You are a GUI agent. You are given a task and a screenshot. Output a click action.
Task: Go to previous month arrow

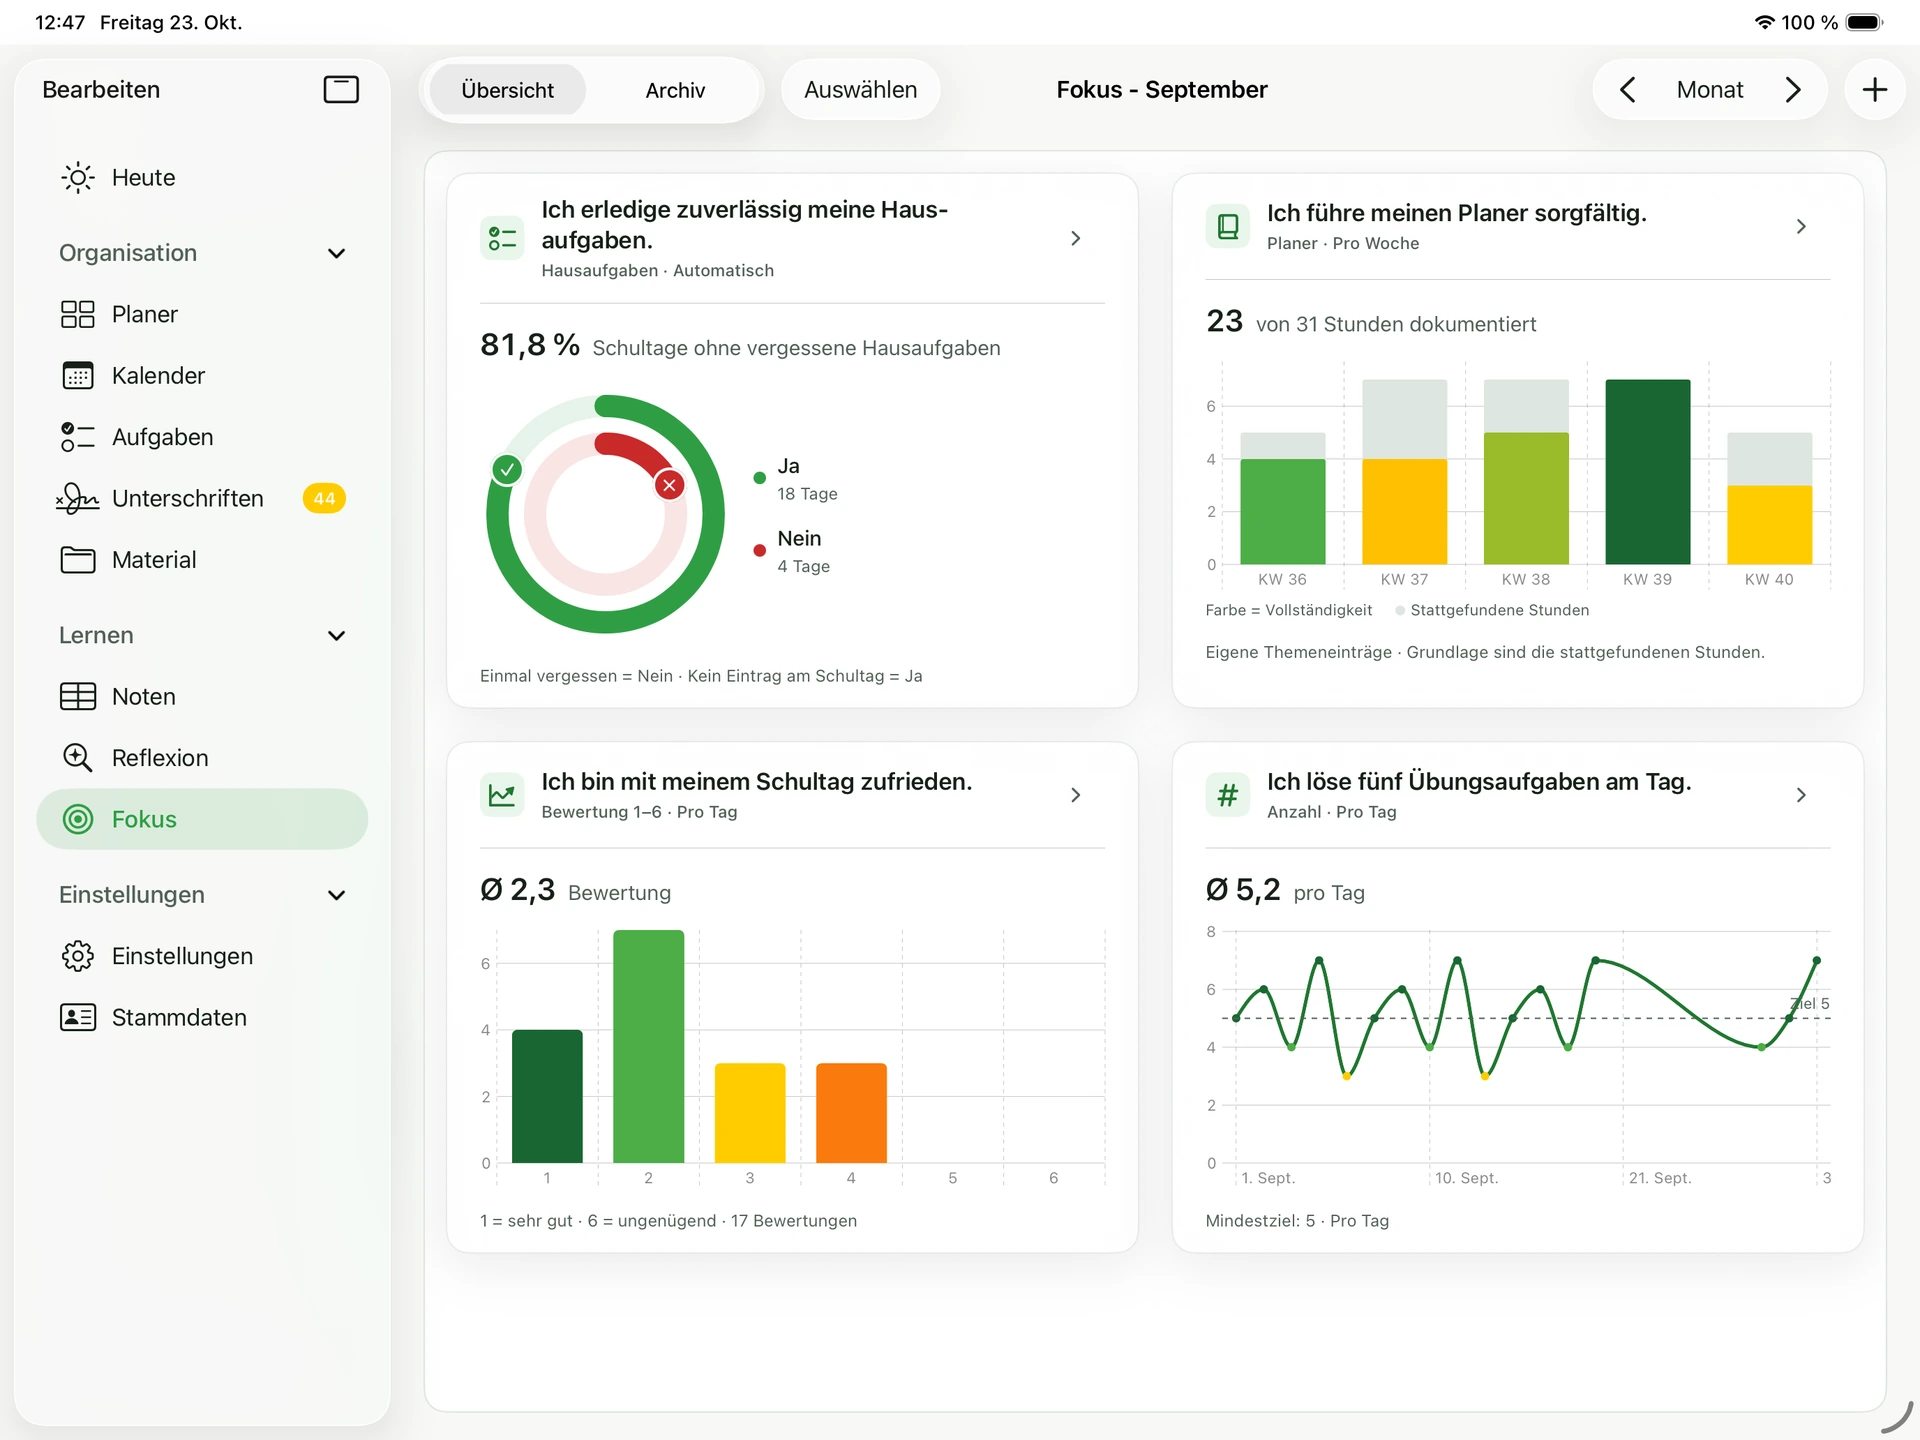[x=1628, y=90]
